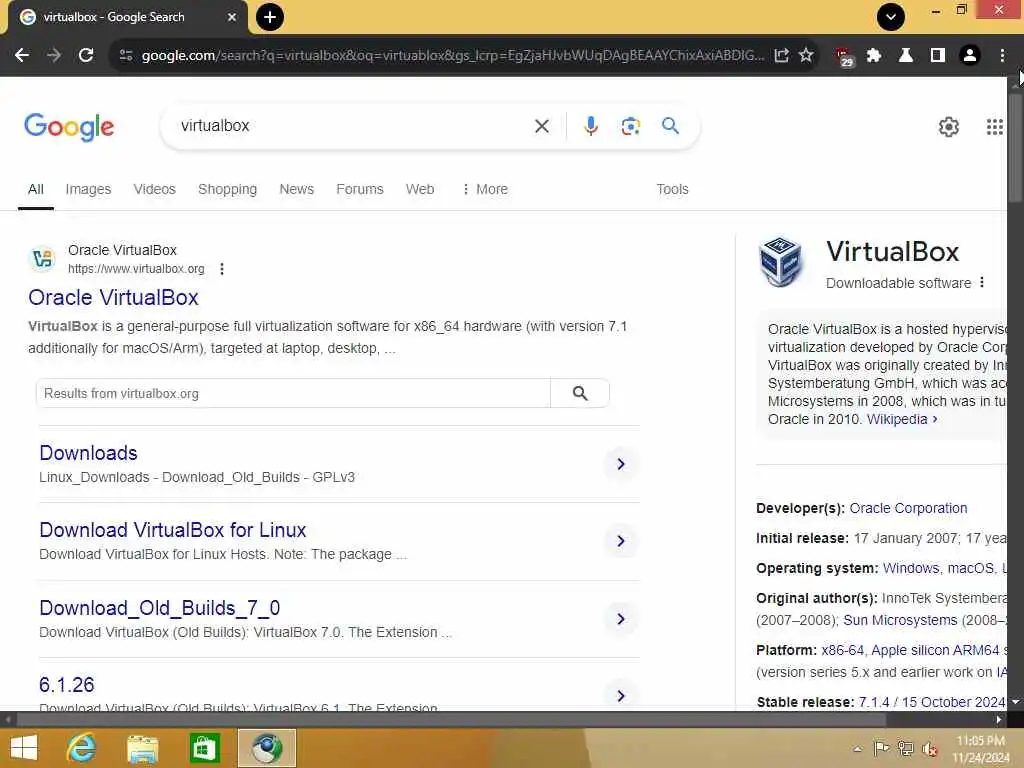The height and width of the screenshot is (768, 1024).
Task: Click the horizontal page scrollbar
Action: (x=451, y=720)
